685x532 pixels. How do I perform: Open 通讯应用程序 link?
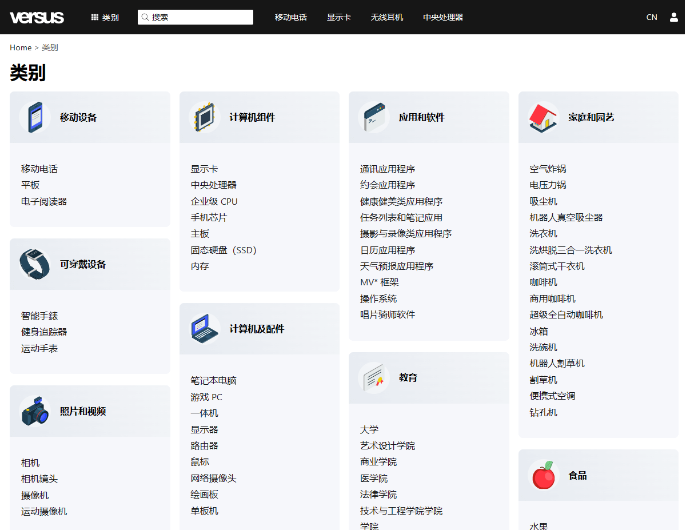click(x=387, y=169)
